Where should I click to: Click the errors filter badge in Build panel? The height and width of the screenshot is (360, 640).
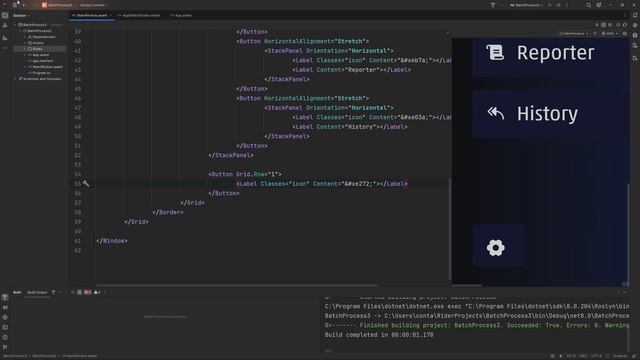[87, 292]
